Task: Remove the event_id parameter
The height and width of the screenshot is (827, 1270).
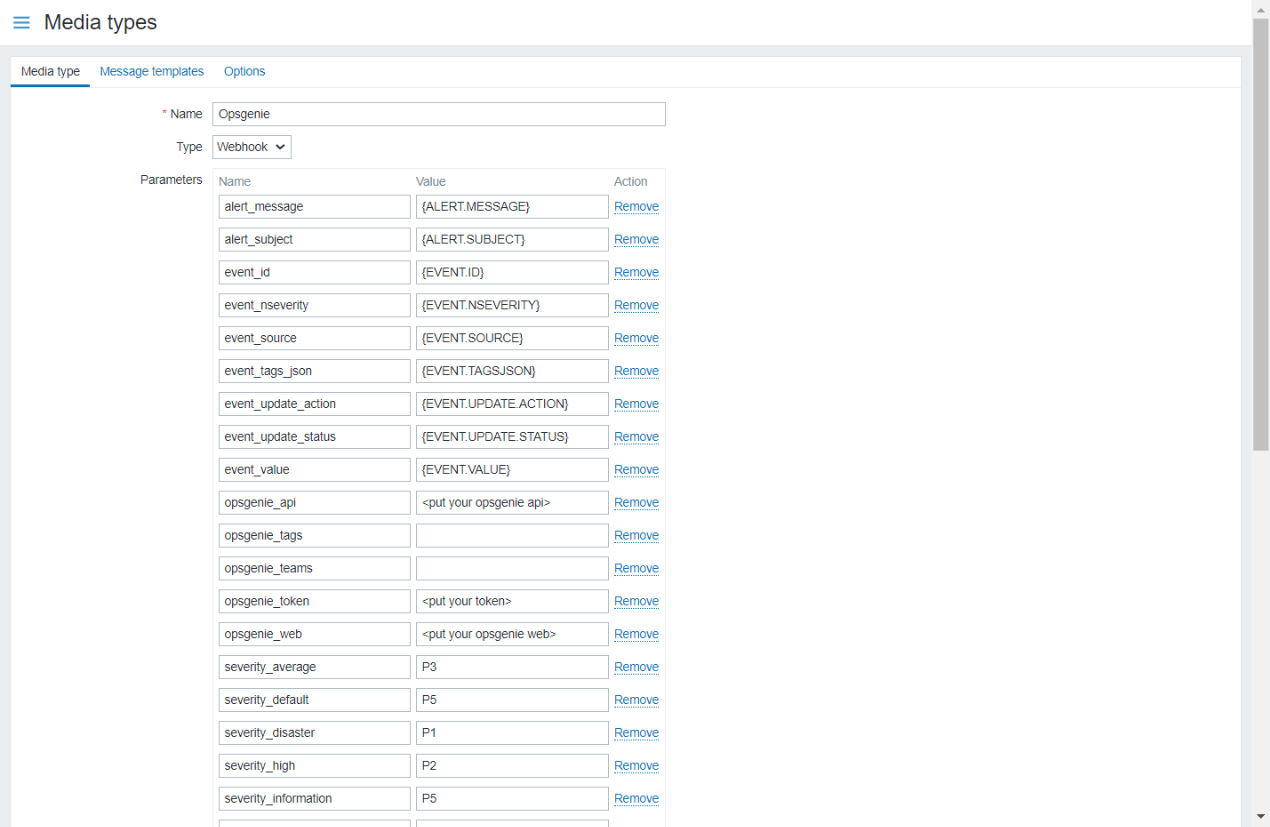Action: (x=636, y=273)
